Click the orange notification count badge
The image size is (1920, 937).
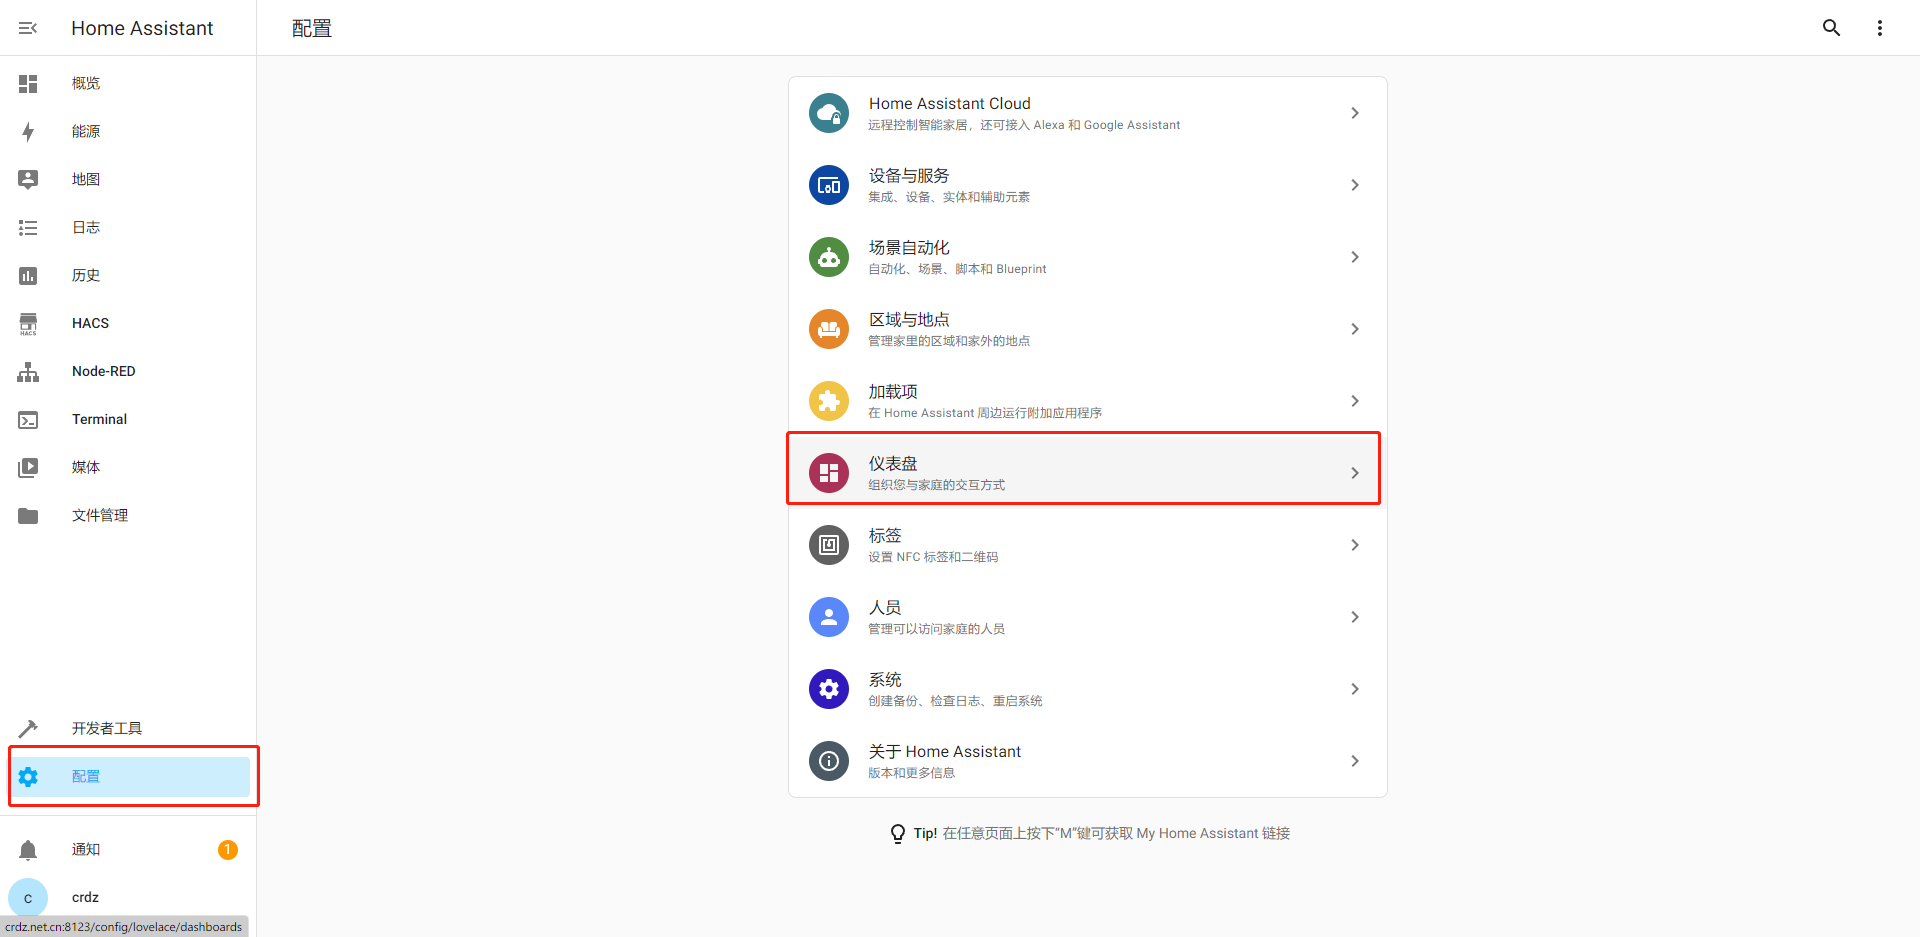[228, 850]
